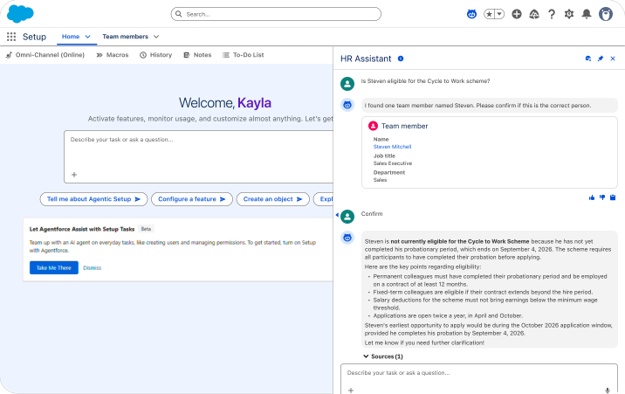Expand the Home tab chevron
Viewport: 625px width, 394px height.
point(88,37)
